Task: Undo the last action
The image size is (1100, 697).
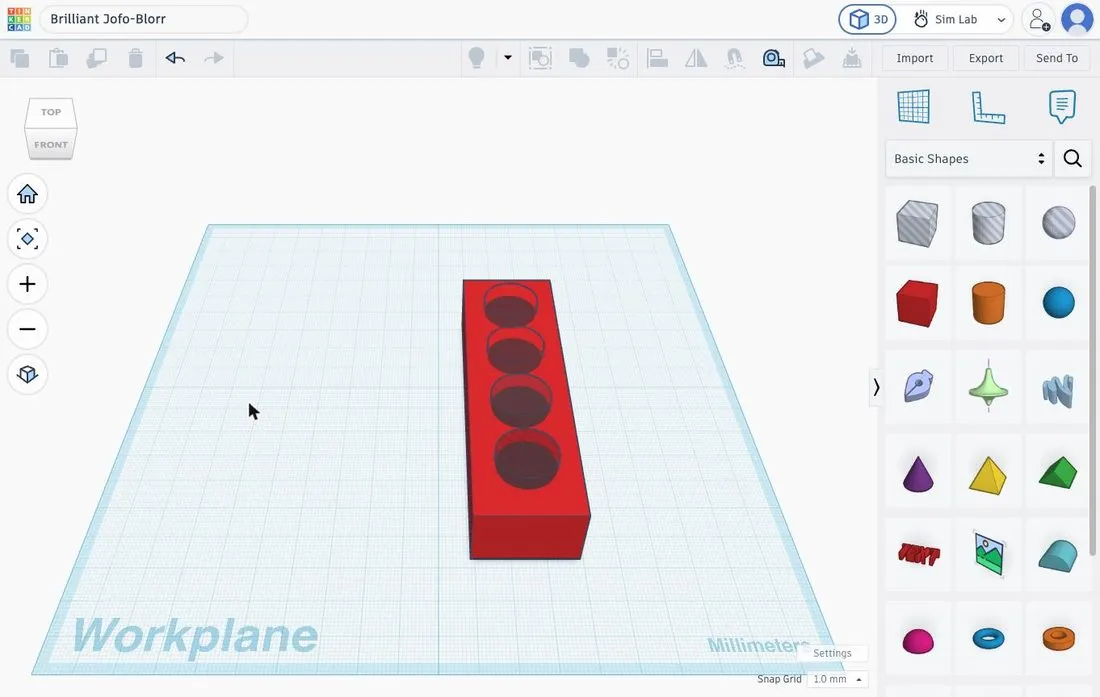Action: tap(175, 58)
